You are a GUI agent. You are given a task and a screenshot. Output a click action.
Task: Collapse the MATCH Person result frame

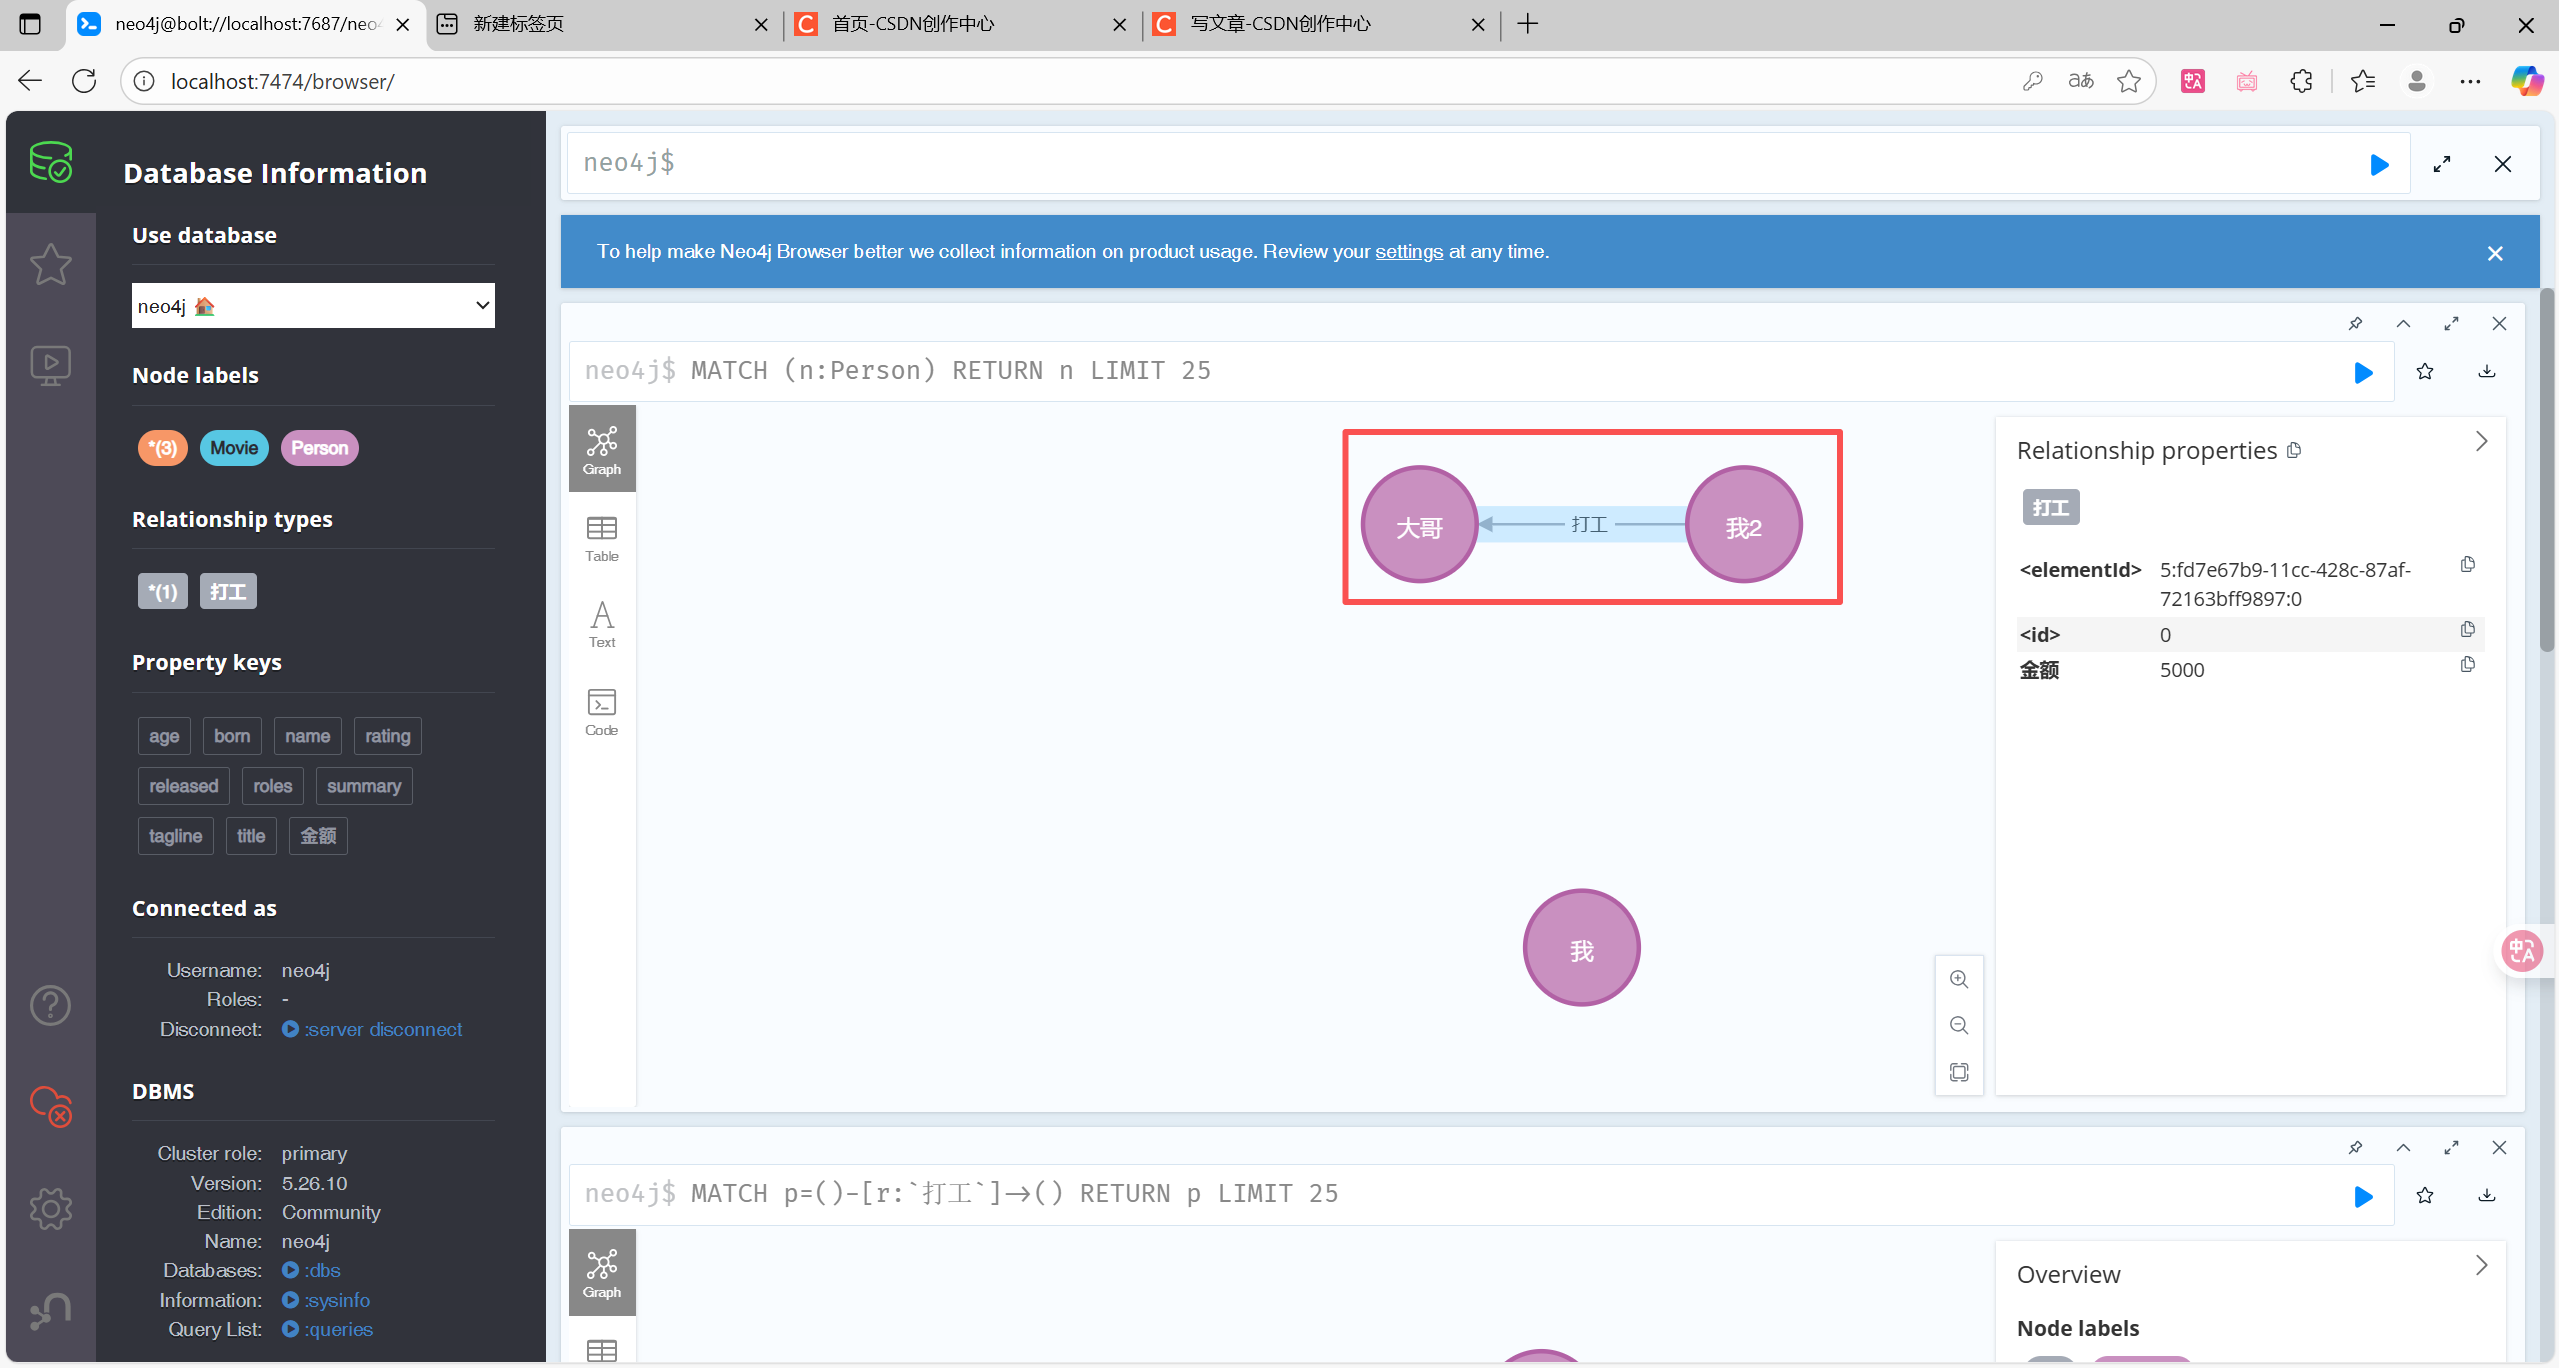click(x=2403, y=324)
